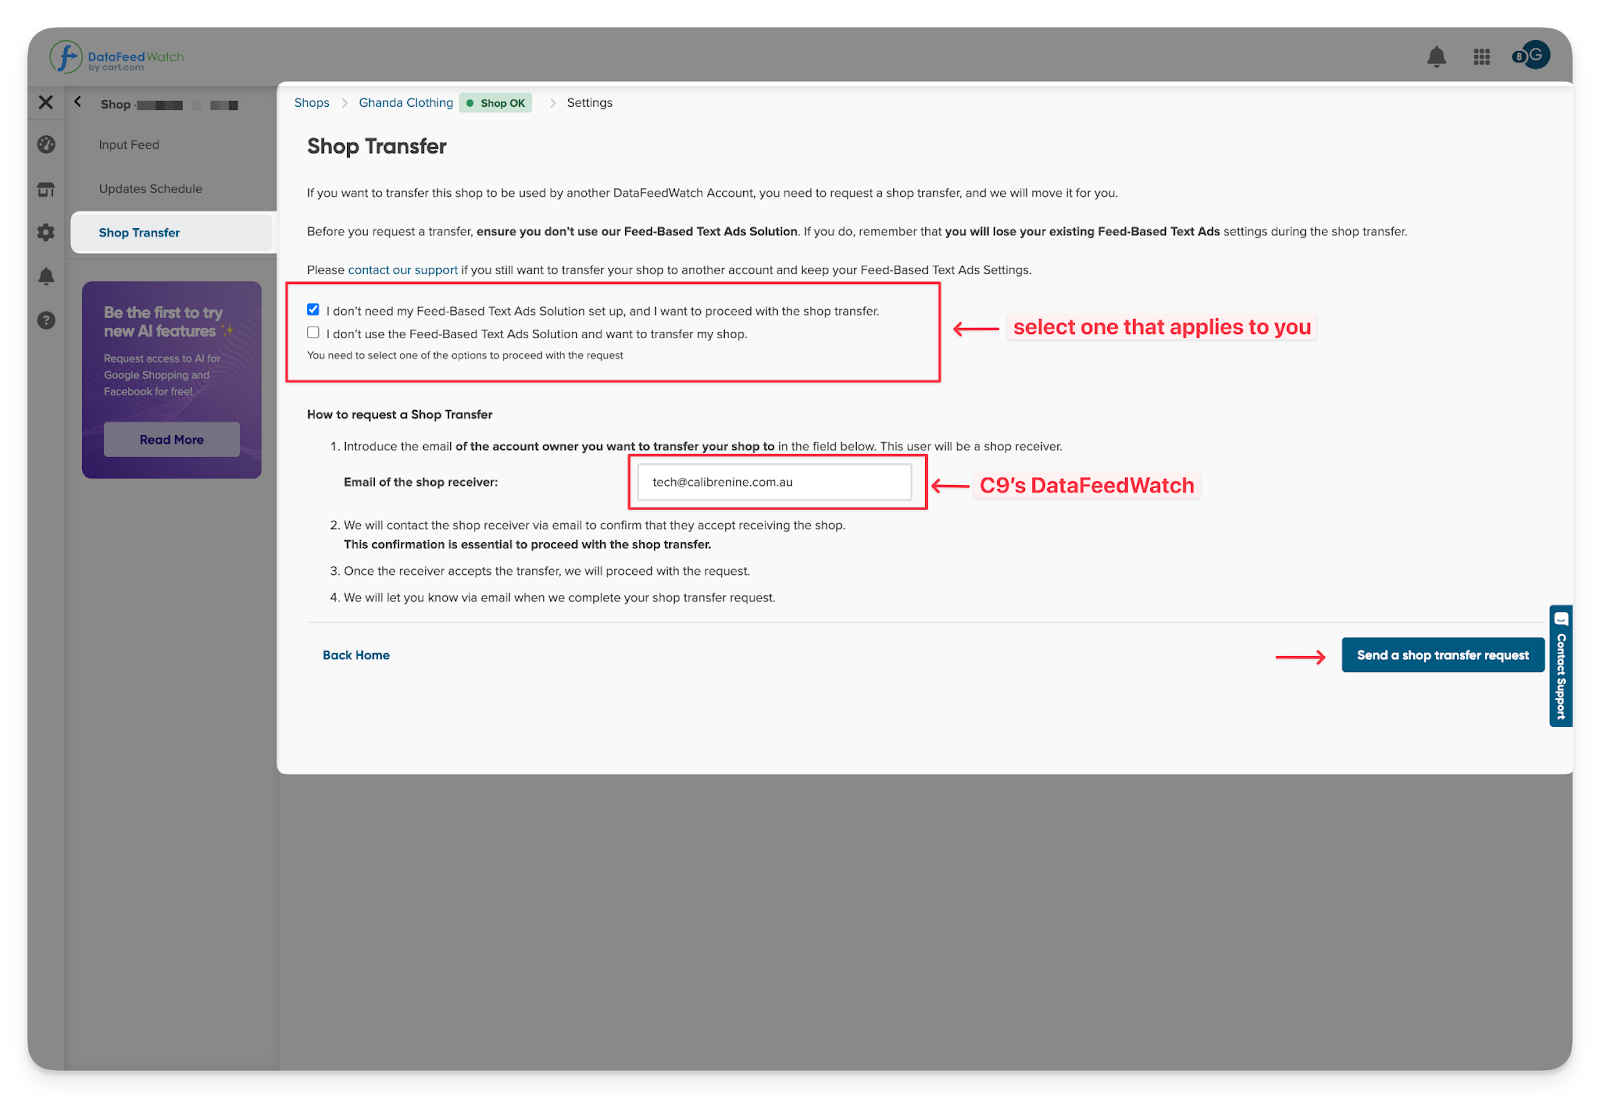This screenshot has height=1098, width=1600.
Task: Click the top-right notification bell
Action: click(1436, 57)
